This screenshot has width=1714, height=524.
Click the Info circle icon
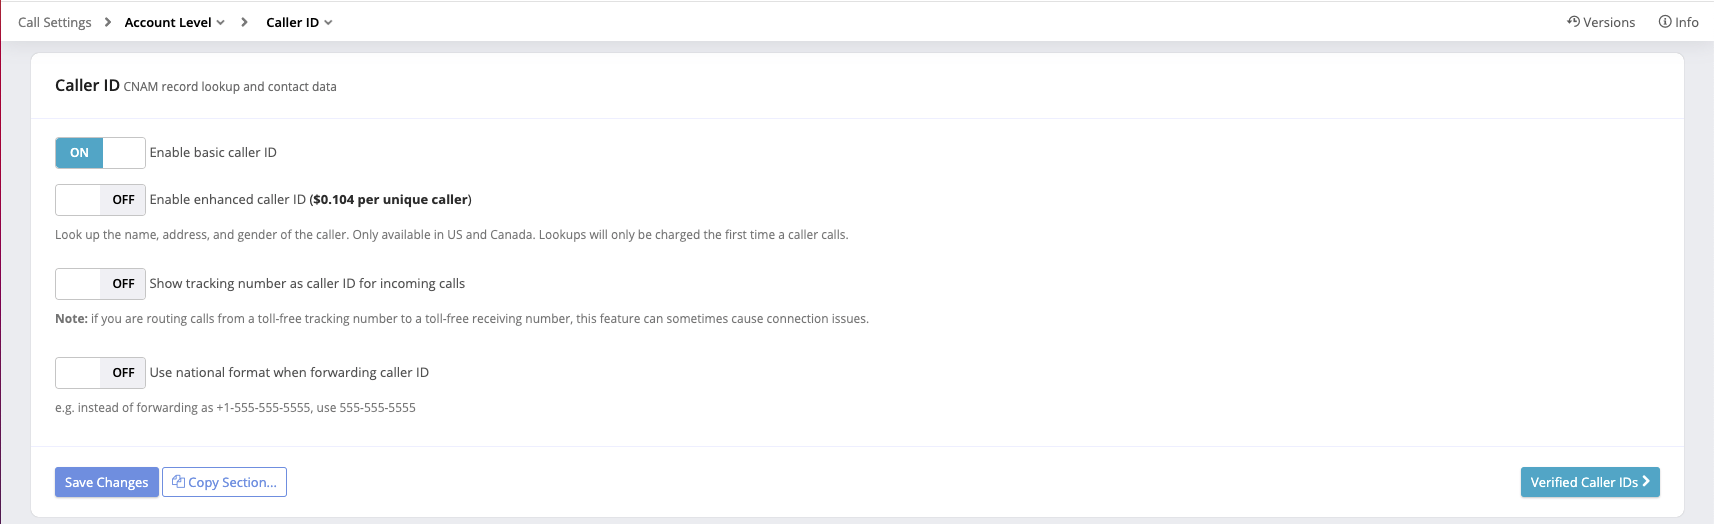point(1665,22)
